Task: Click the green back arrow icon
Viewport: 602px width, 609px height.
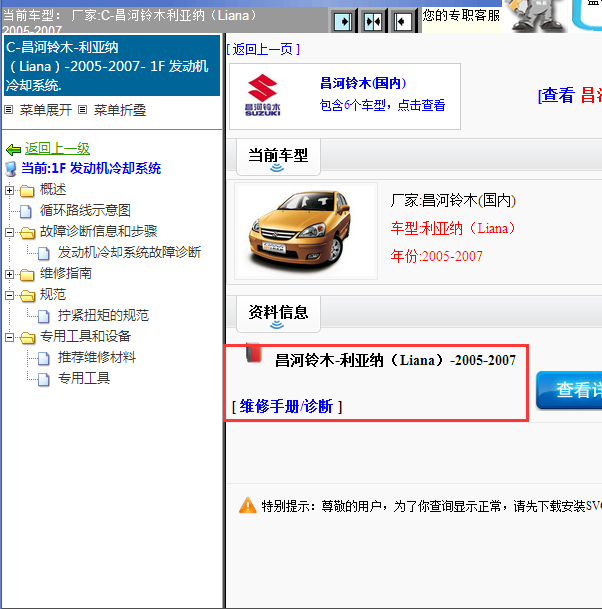Action: point(13,149)
